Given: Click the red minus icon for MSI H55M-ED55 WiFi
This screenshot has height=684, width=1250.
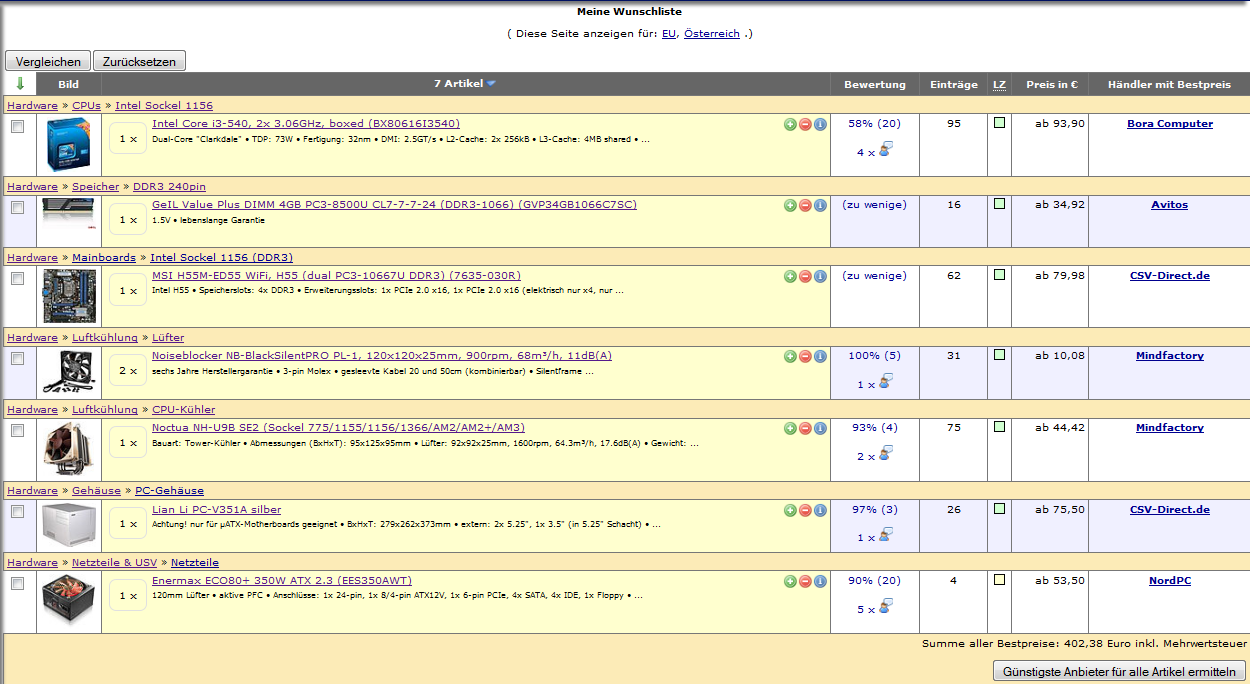Looking at the screenshot, I should 805,276.
